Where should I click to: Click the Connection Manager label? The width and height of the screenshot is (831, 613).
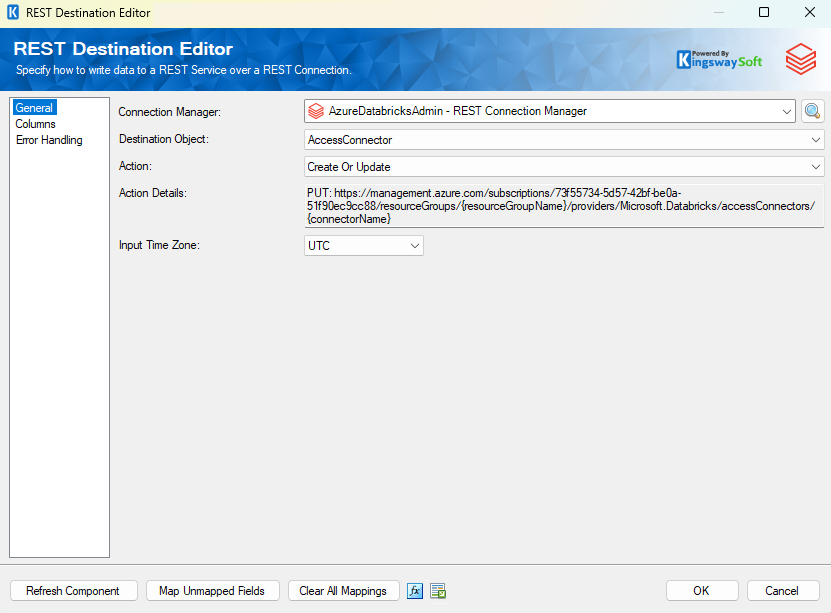click(x=170, y=112)
